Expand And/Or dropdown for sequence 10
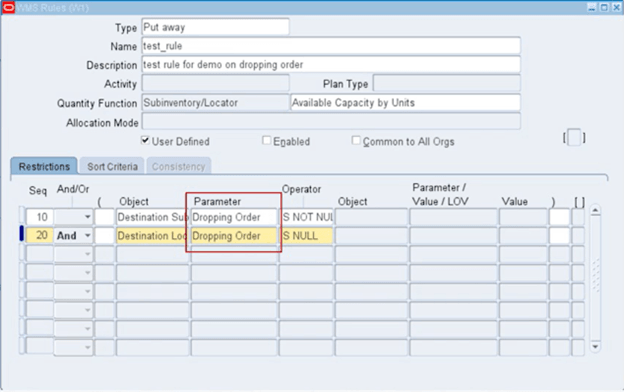Screen dimensions: 624x392 tap(87, 217)
